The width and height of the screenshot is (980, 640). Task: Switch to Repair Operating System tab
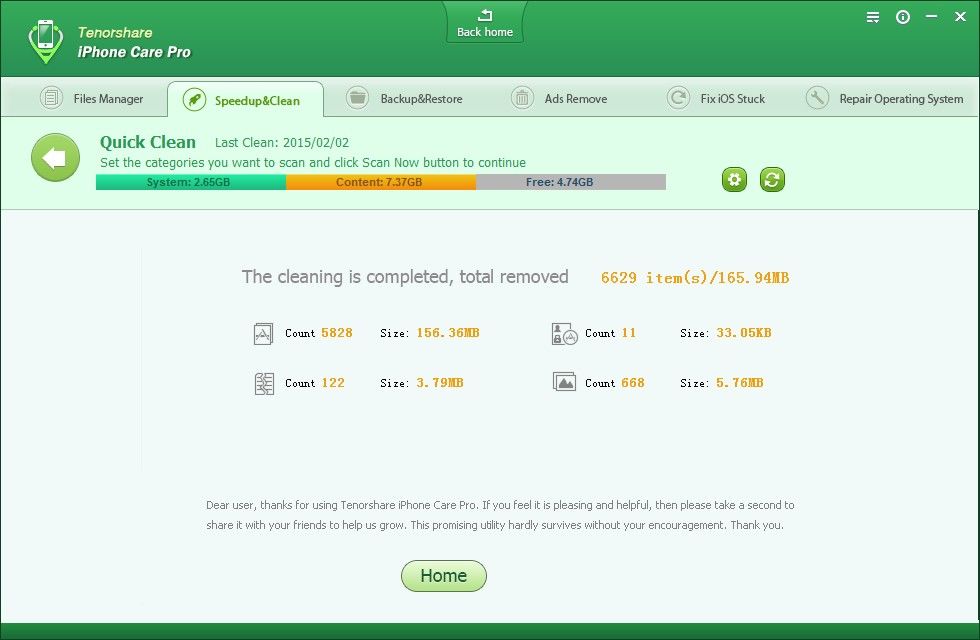pyautogui.click(x=885, y=99)
